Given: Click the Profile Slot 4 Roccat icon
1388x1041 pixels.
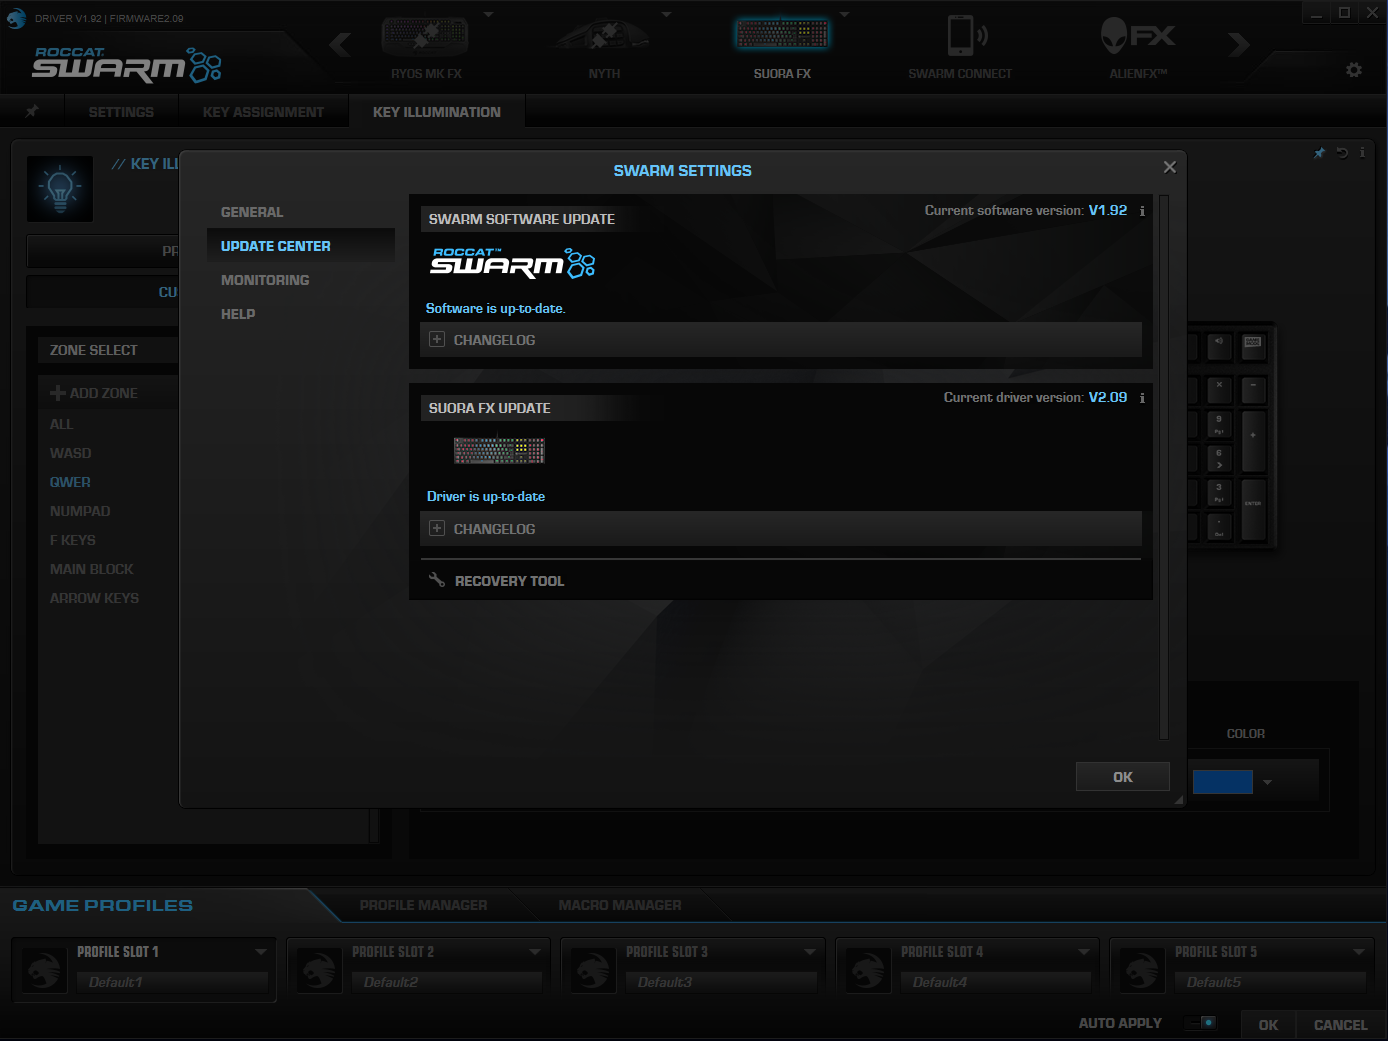Looking at the screenshot, I should click(868, 970).
